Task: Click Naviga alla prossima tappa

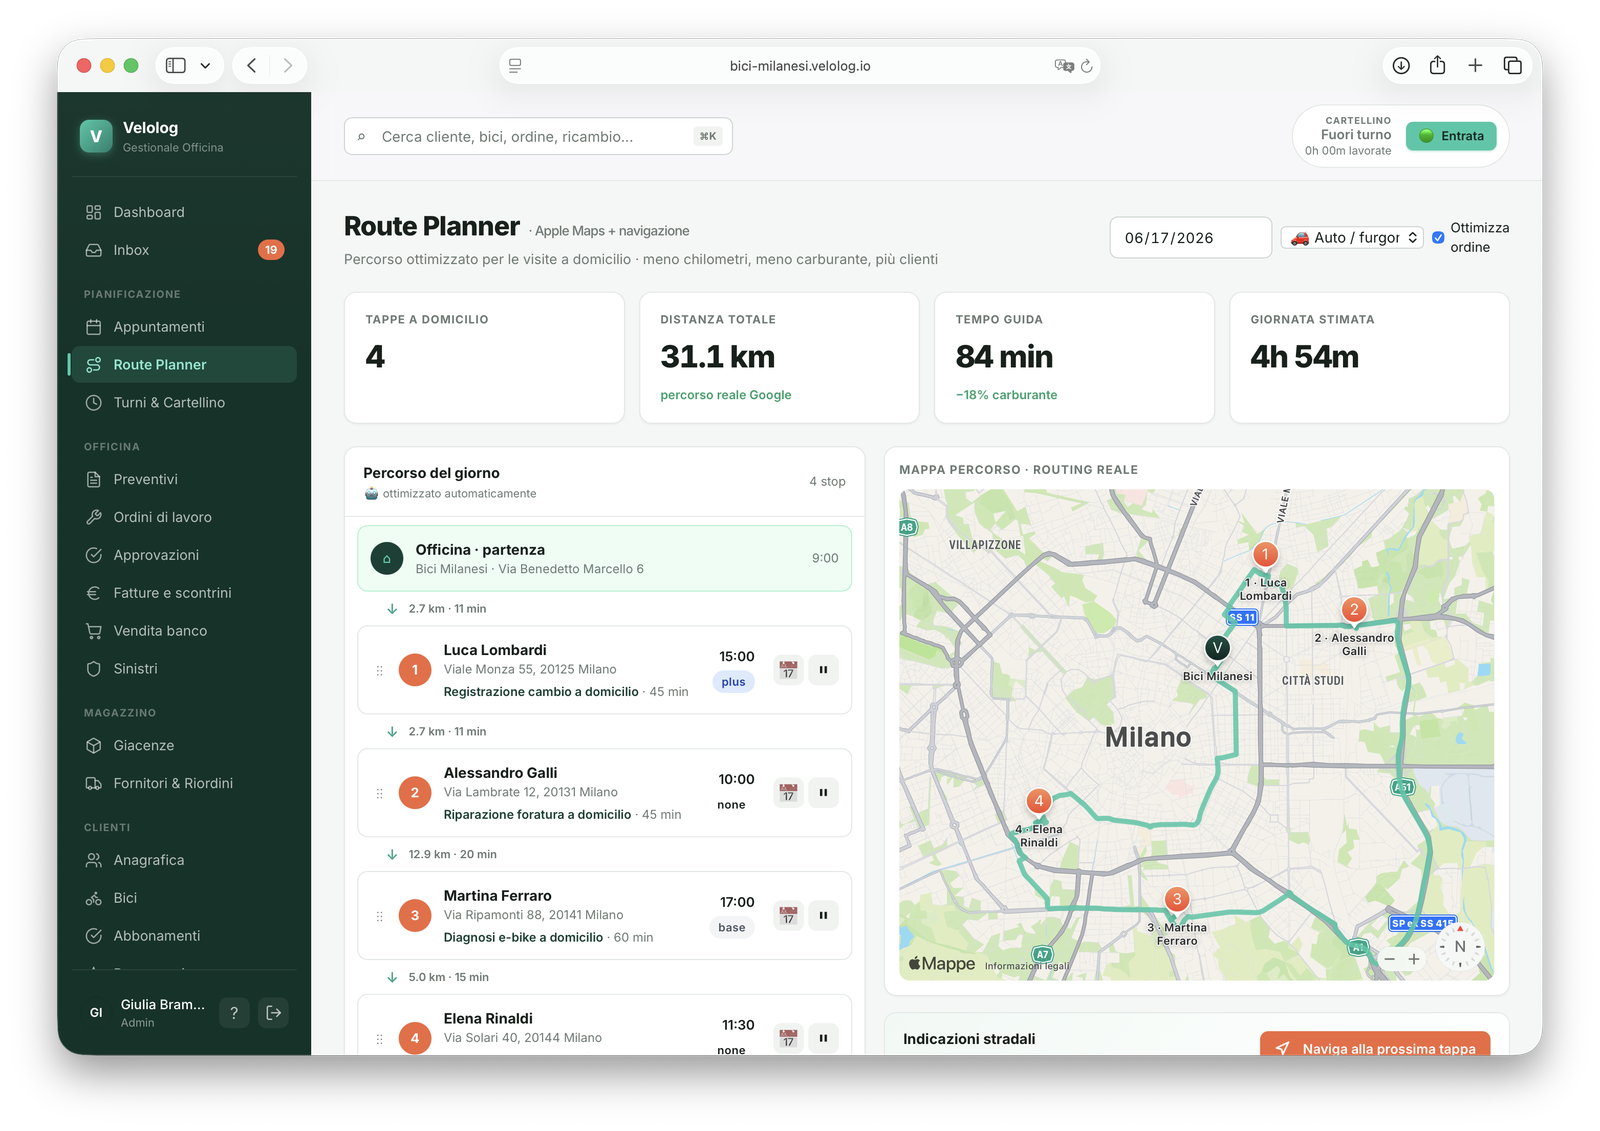Action: click(1375, 1044)
